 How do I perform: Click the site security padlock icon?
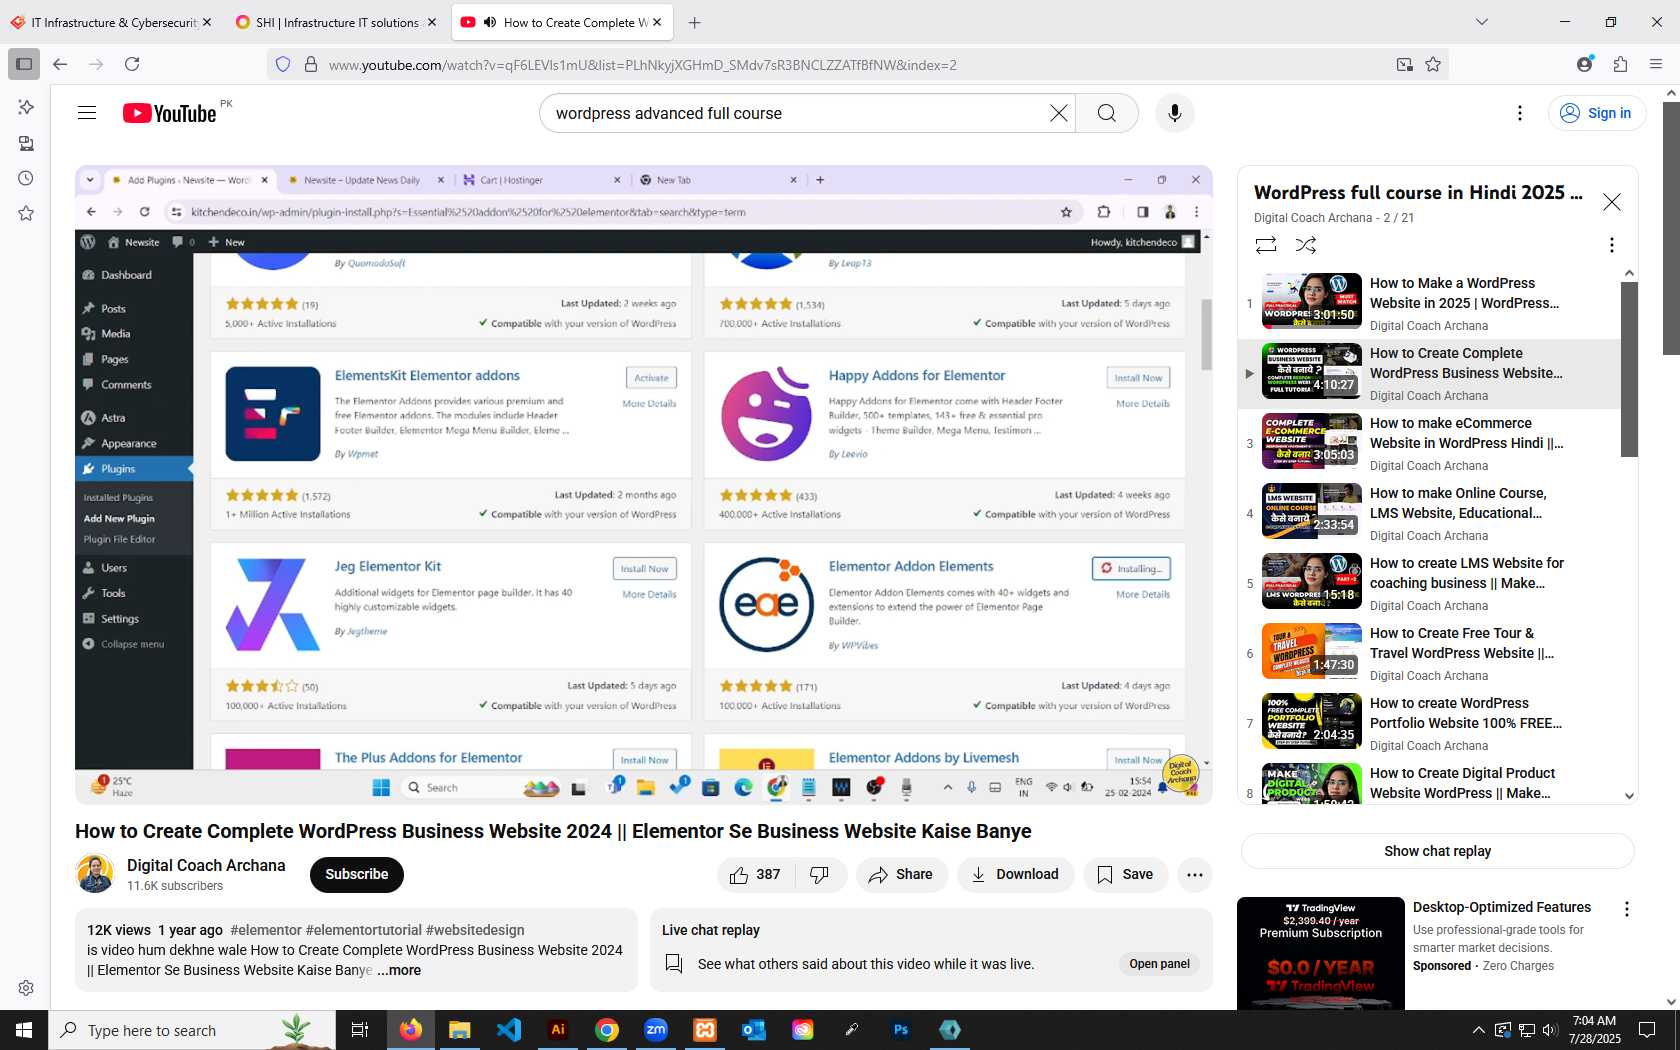pyautogui.click(x=311, y=64)
